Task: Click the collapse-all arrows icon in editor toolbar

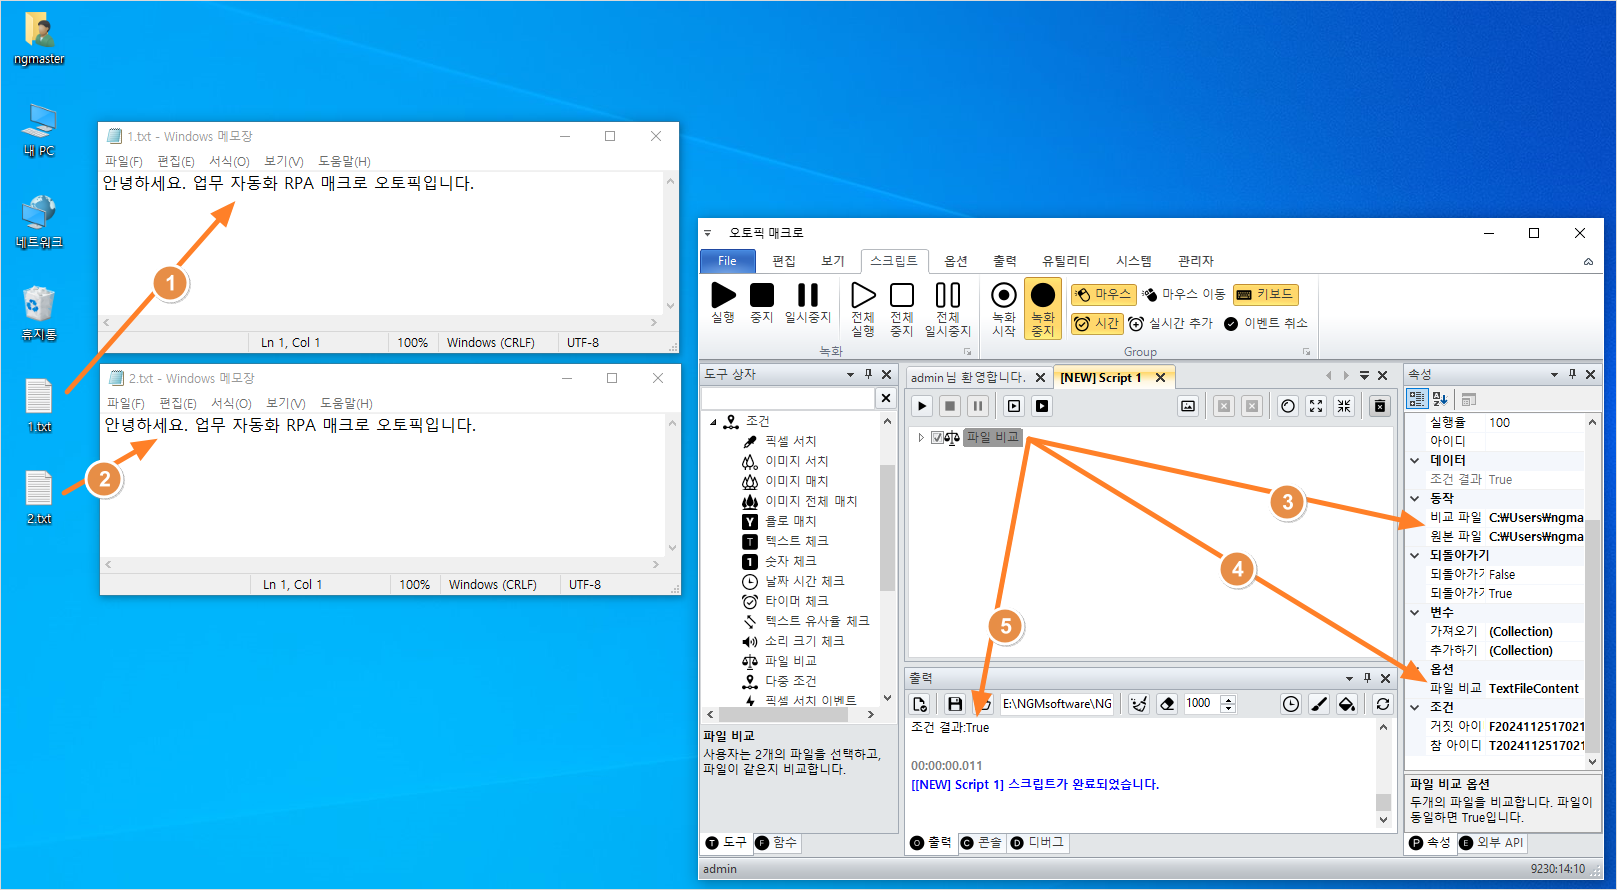Action: [1344, 406]
